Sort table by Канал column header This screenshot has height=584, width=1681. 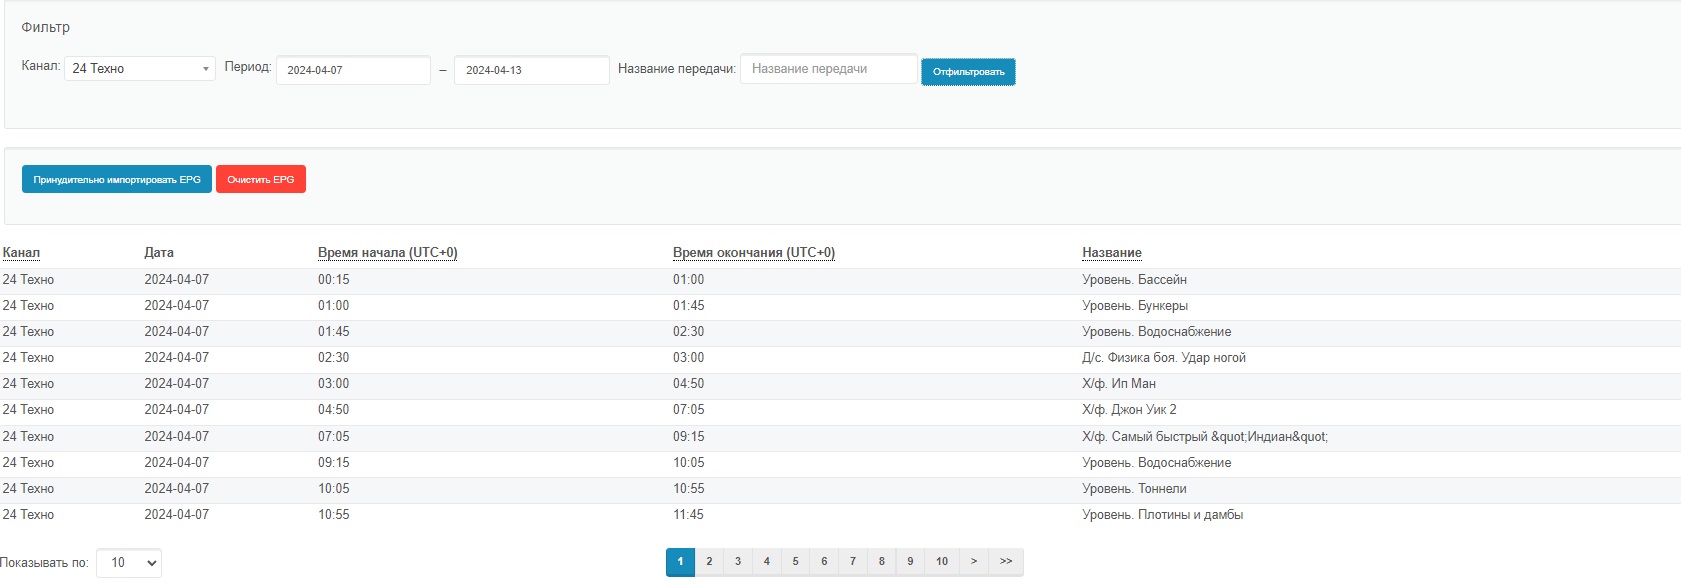coord(21,253)
